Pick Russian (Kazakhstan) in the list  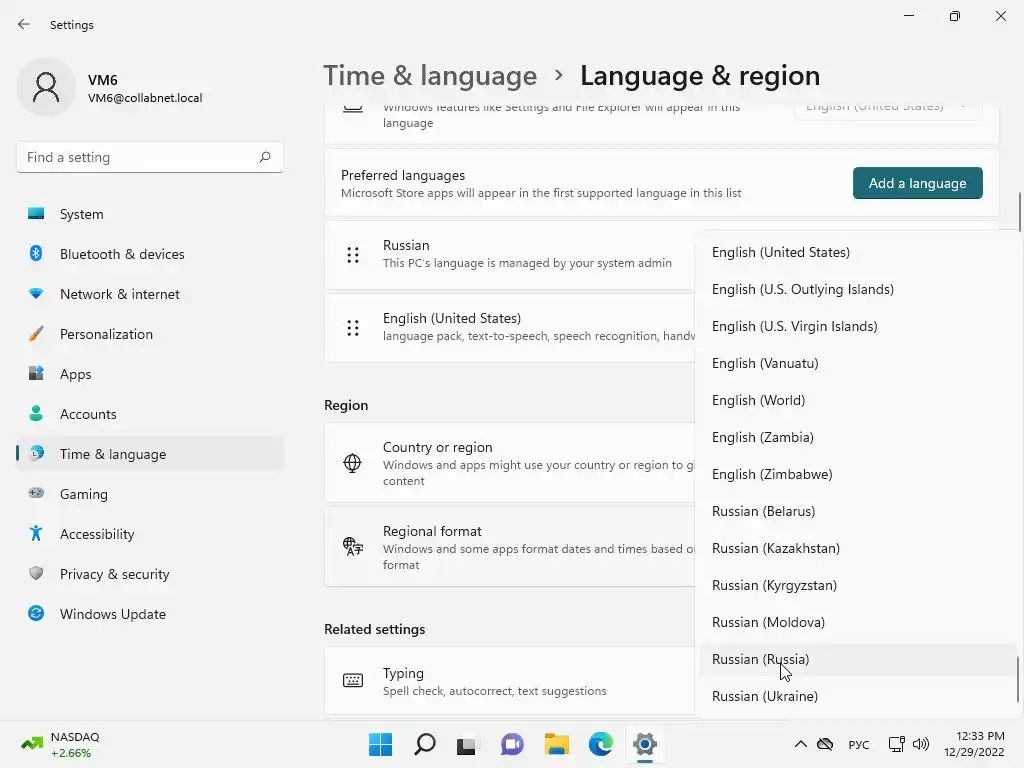coord(856,548)
